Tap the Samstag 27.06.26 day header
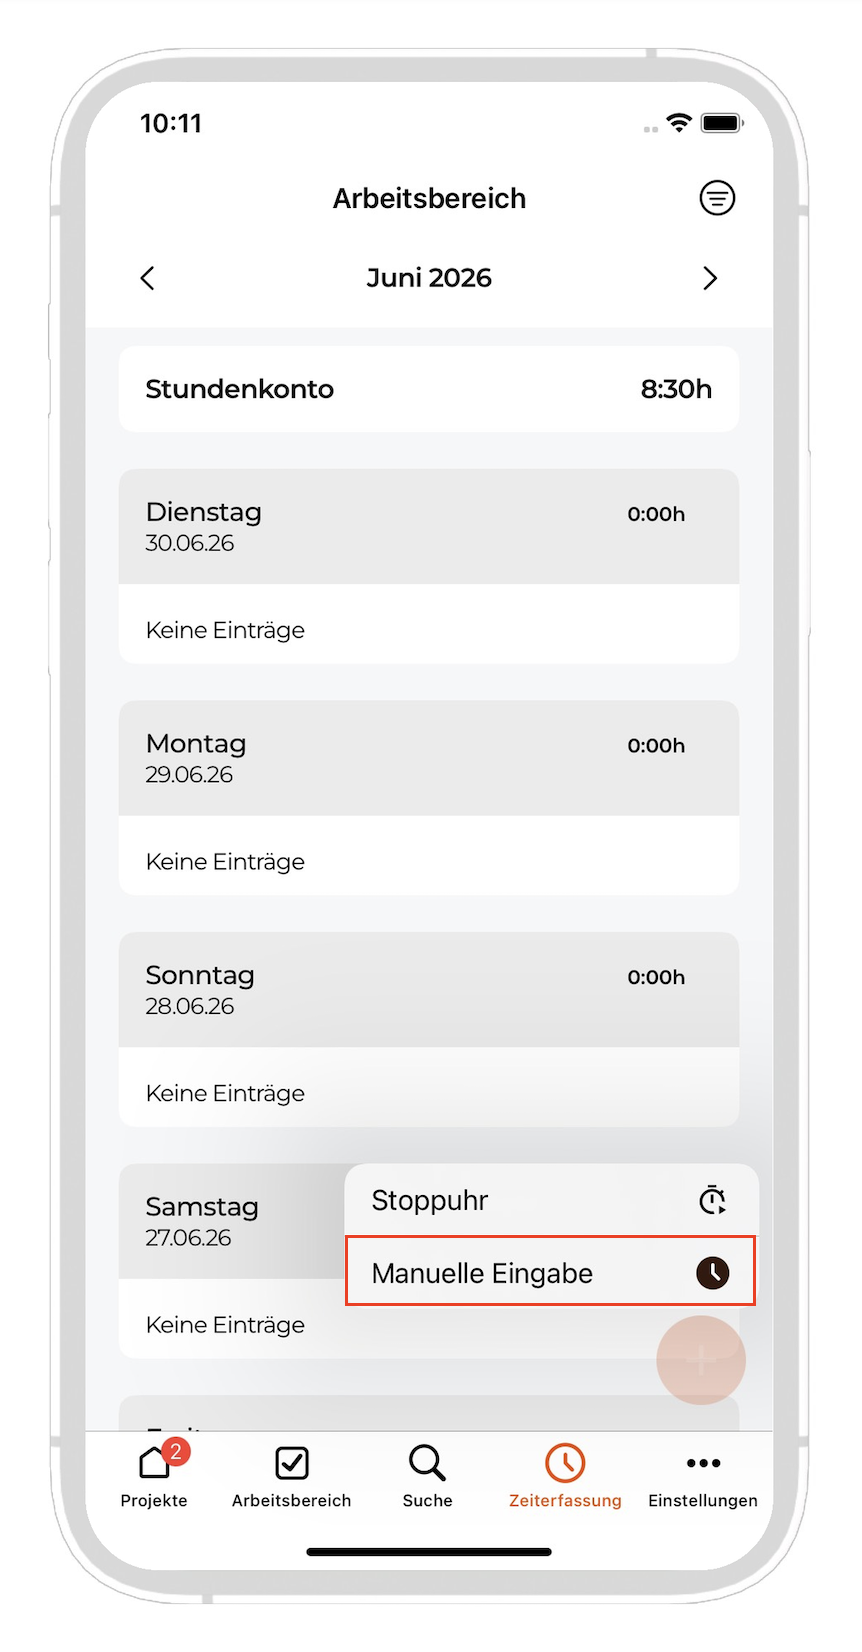The width and height of the screenshot is (862, 1652). pyautogui.click(x=232, y=1221)
